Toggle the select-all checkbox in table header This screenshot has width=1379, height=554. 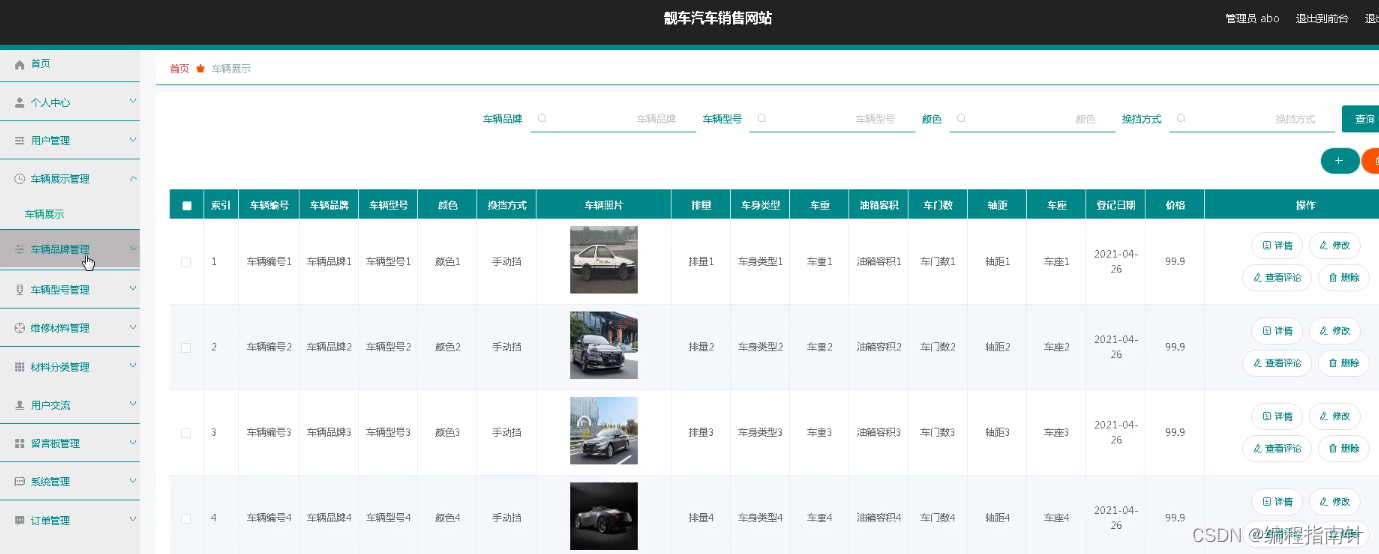(x=186, y=205)
